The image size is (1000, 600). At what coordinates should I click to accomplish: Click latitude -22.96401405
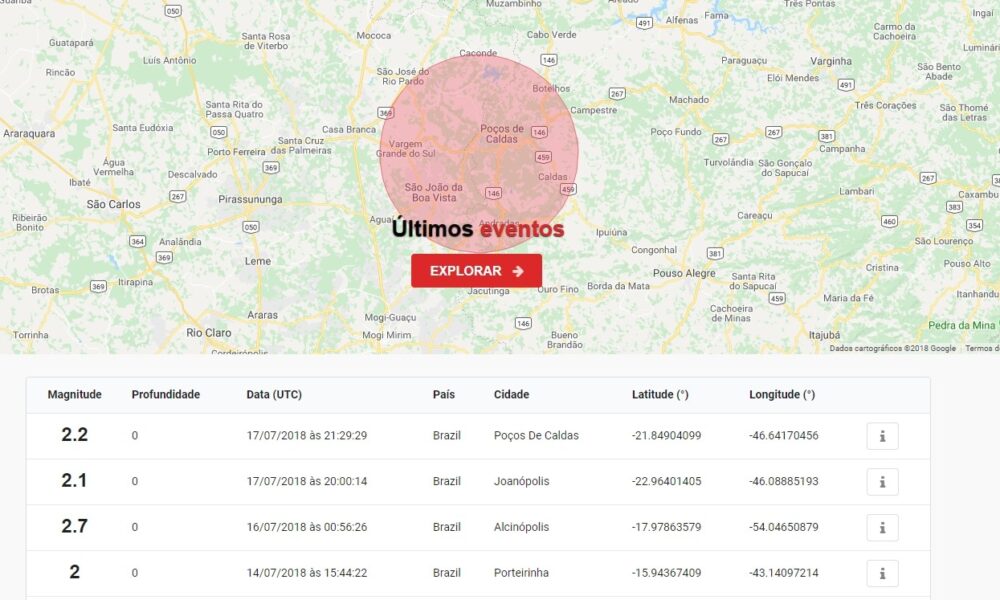(x=666, y=481)
